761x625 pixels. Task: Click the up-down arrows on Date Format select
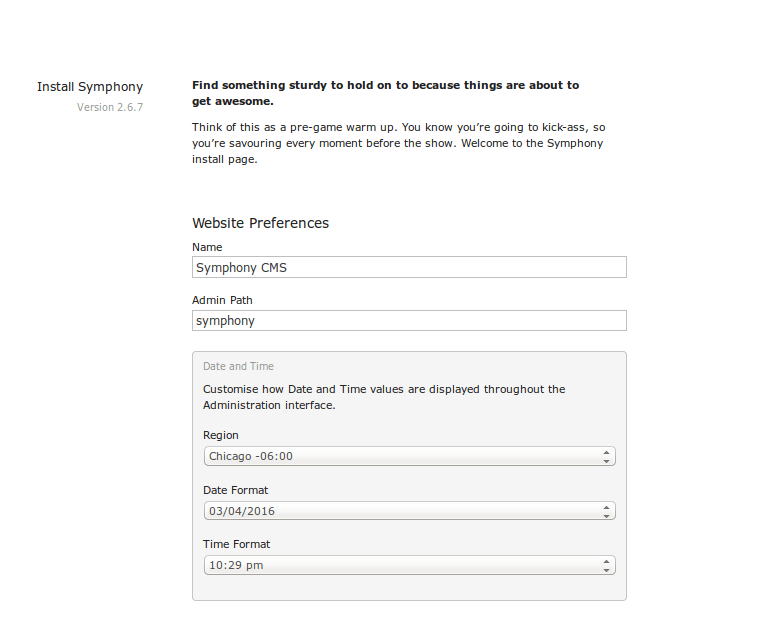point(607,511)
